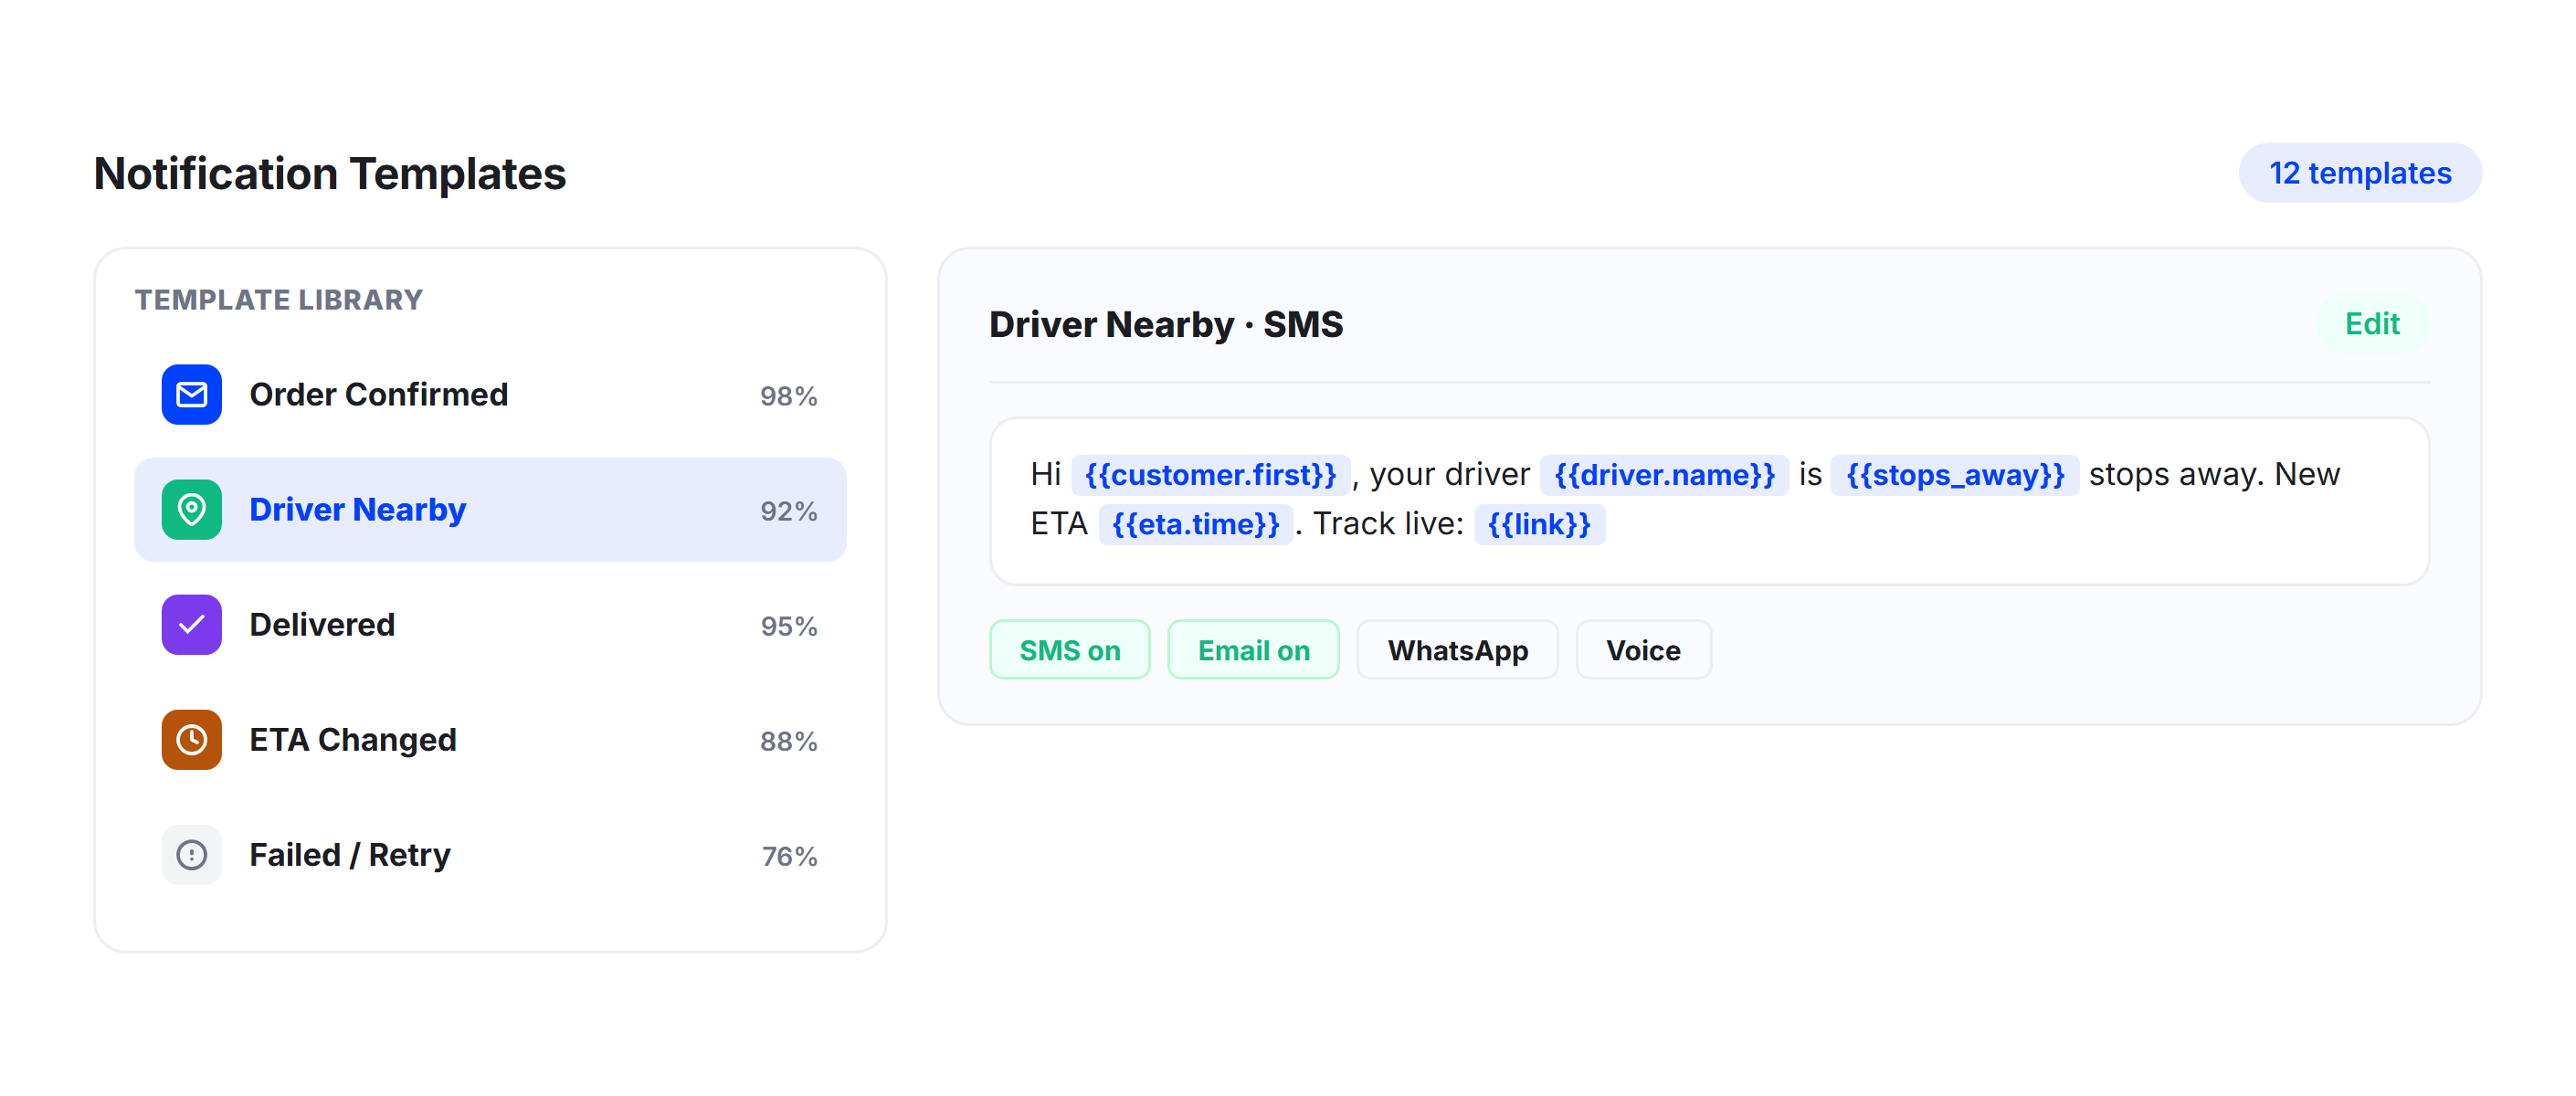Click the Delivered checkmark icon
The height and width of the screenshot is (1096, 2576).
tap(191, 624)
